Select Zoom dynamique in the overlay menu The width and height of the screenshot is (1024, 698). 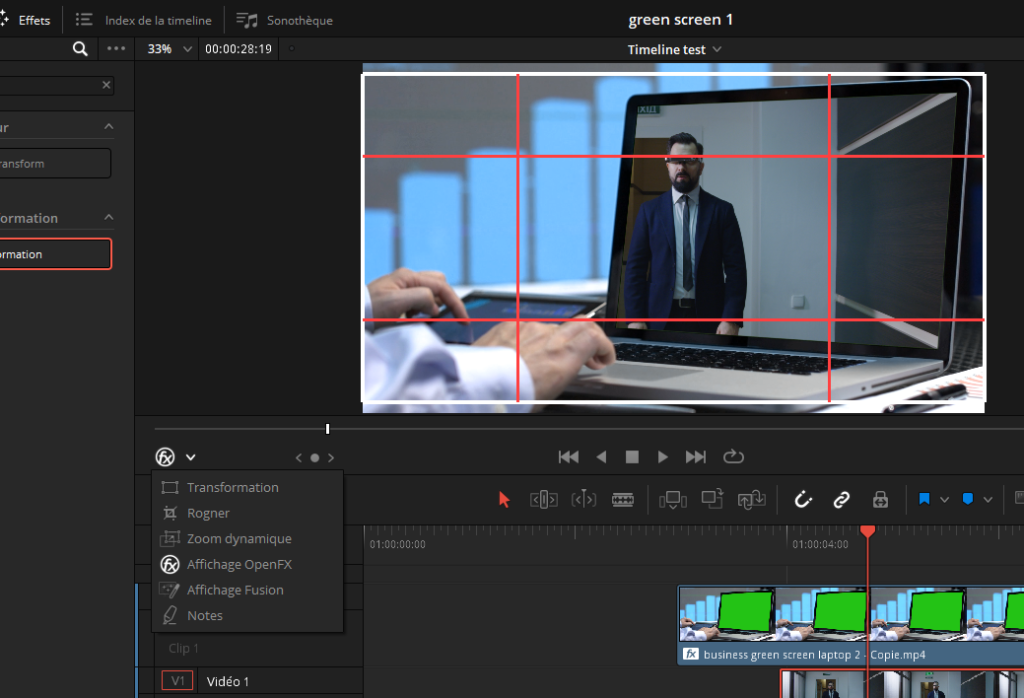238,539
